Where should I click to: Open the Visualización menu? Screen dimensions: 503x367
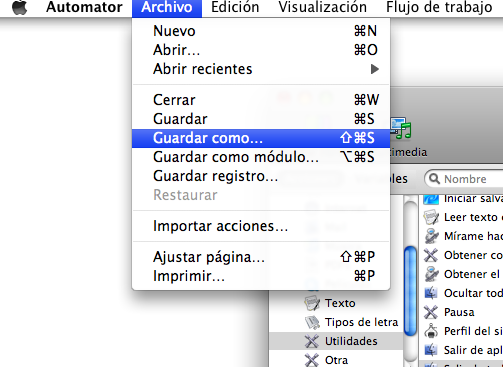tap(323, 7)
